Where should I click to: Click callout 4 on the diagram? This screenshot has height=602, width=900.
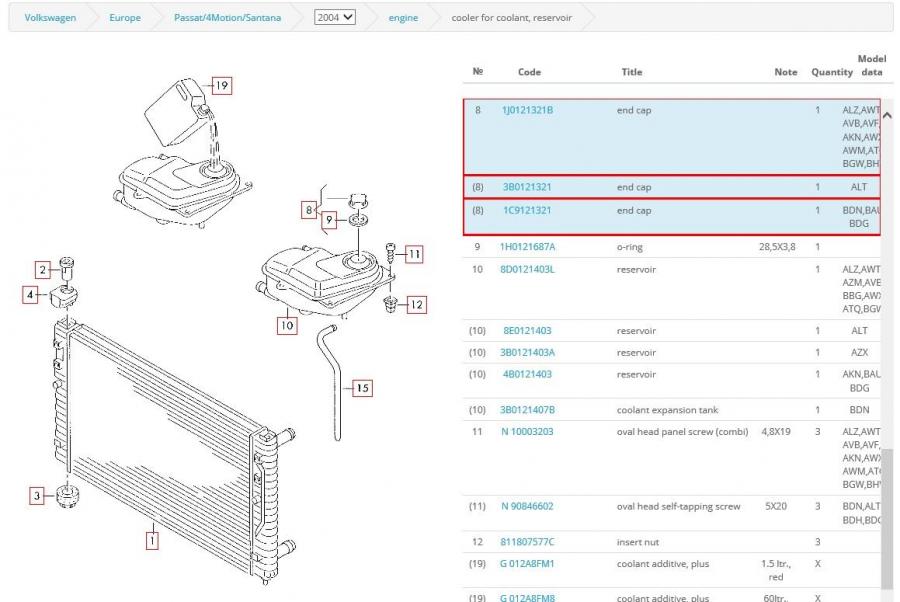coord(32,294)
